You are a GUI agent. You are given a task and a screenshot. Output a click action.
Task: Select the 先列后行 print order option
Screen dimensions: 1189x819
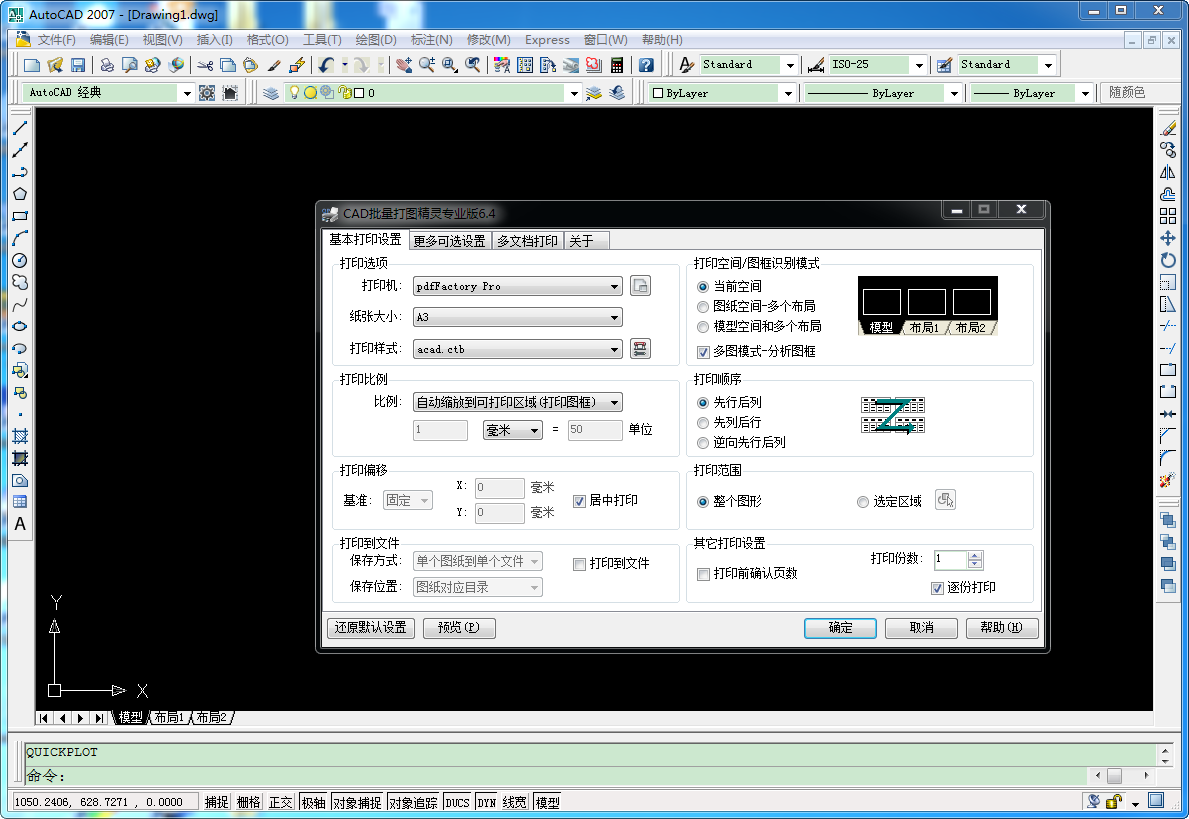coord(703,422)
